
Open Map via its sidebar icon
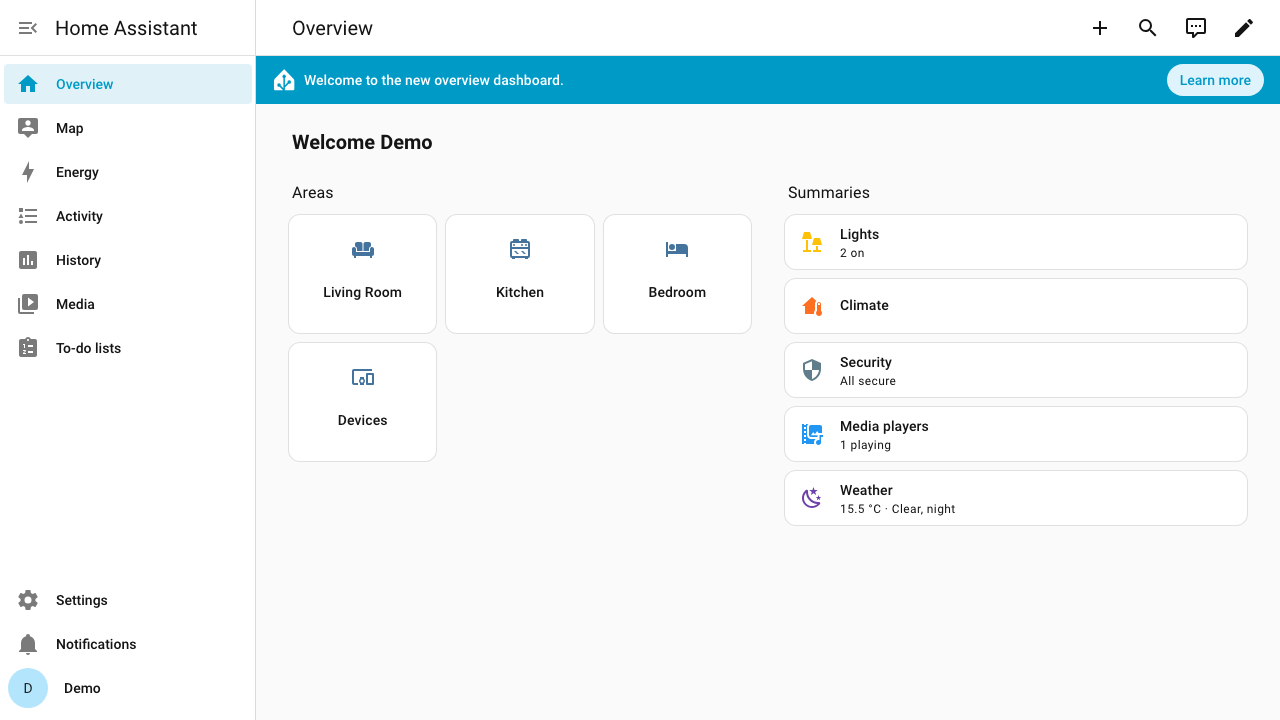click(28, 128)
